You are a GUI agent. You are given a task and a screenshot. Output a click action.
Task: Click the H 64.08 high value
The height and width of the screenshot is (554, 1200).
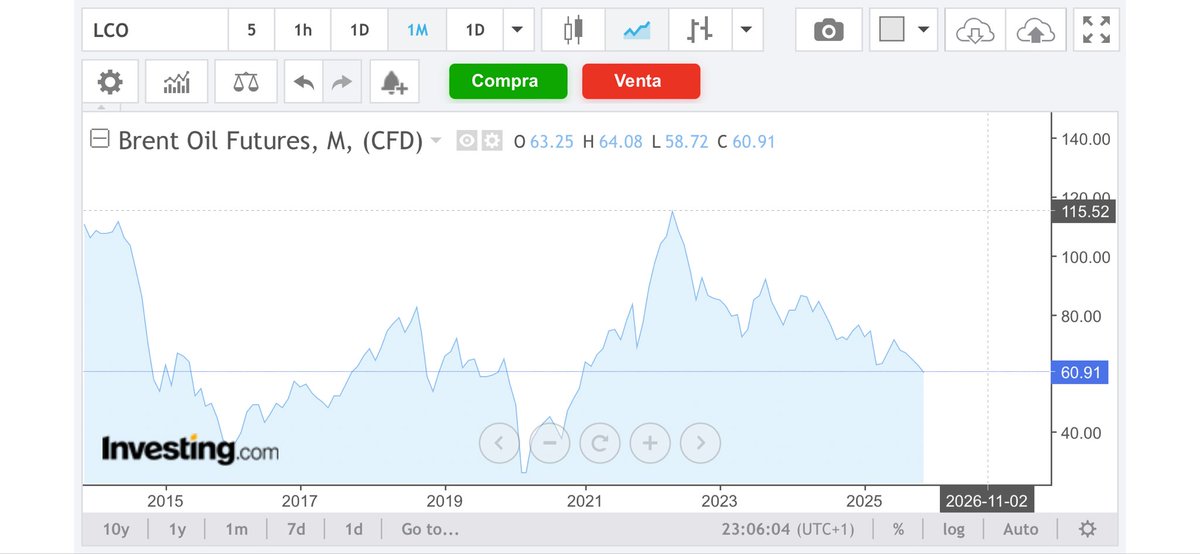point(612,142)
